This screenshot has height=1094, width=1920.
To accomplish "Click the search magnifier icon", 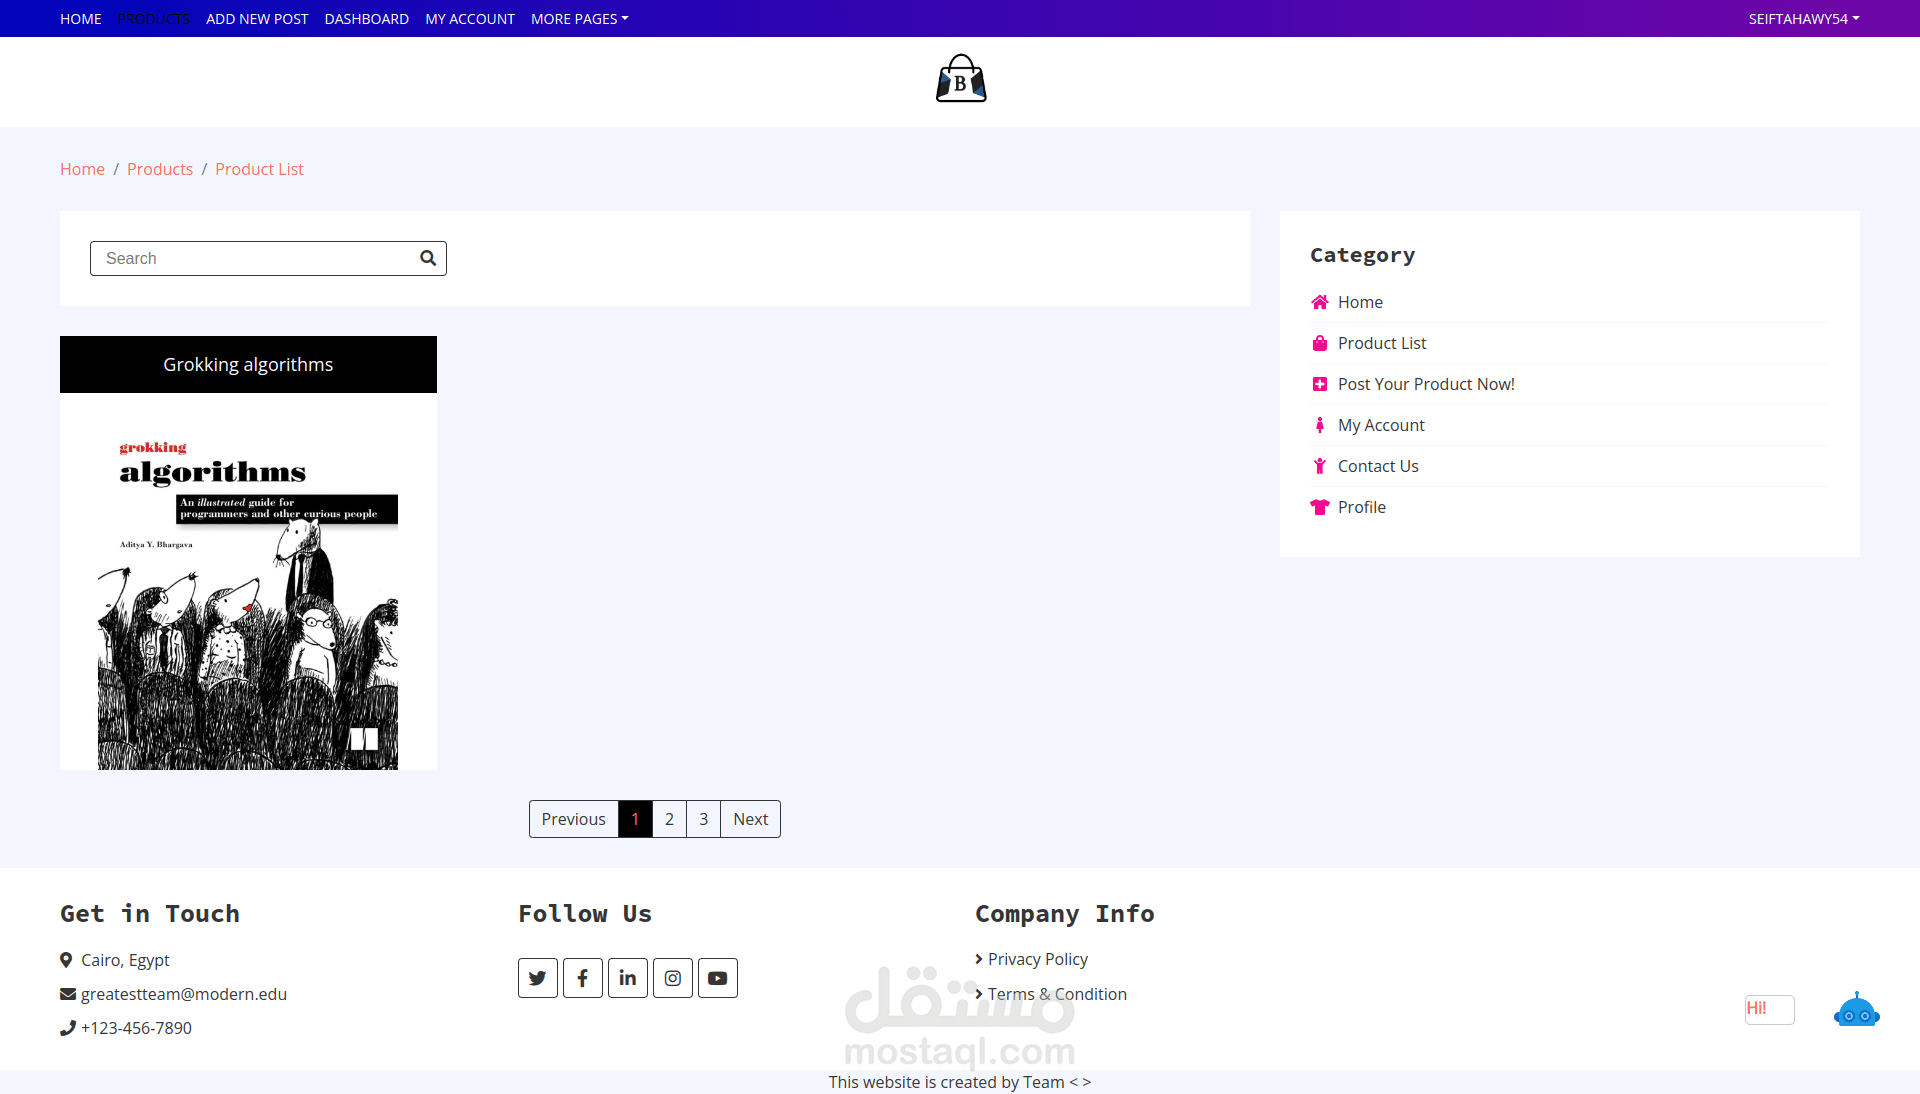I will pyautogui.click(x=428, y=258).
